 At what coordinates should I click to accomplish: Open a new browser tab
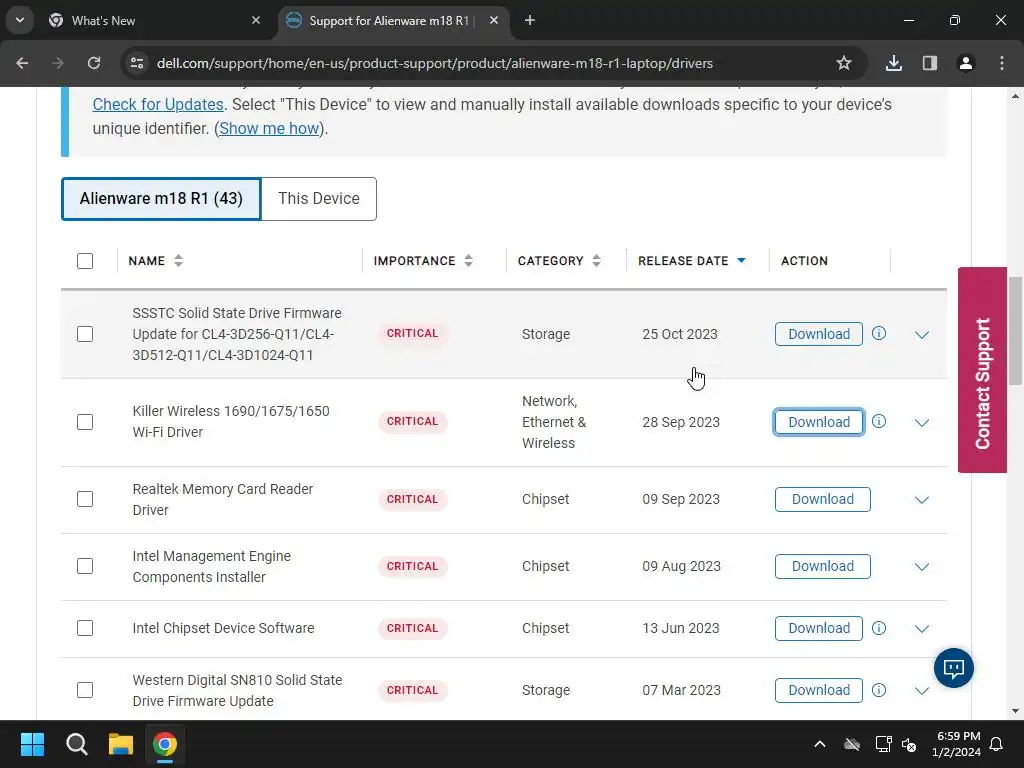pyautogui.click(x=530, y=20)
